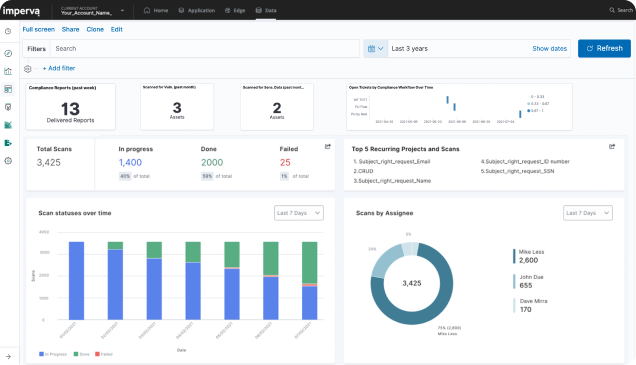Click the Filters search input field

[x=205, y=49]
